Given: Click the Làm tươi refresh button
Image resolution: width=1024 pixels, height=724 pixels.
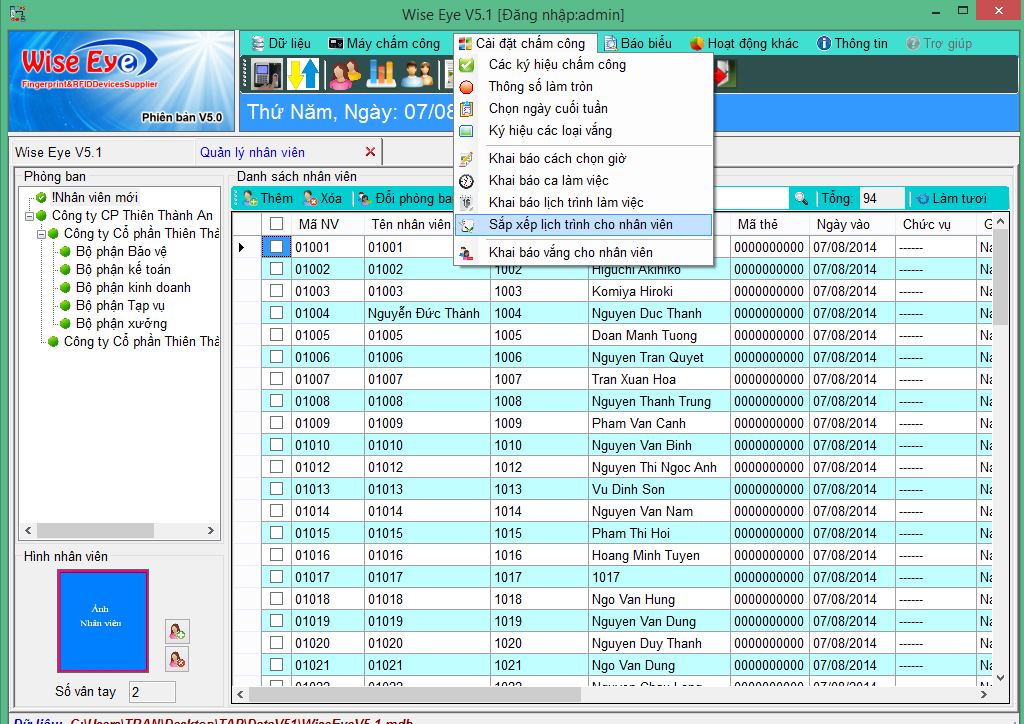Looking at the screenshot, I should 951,198.
